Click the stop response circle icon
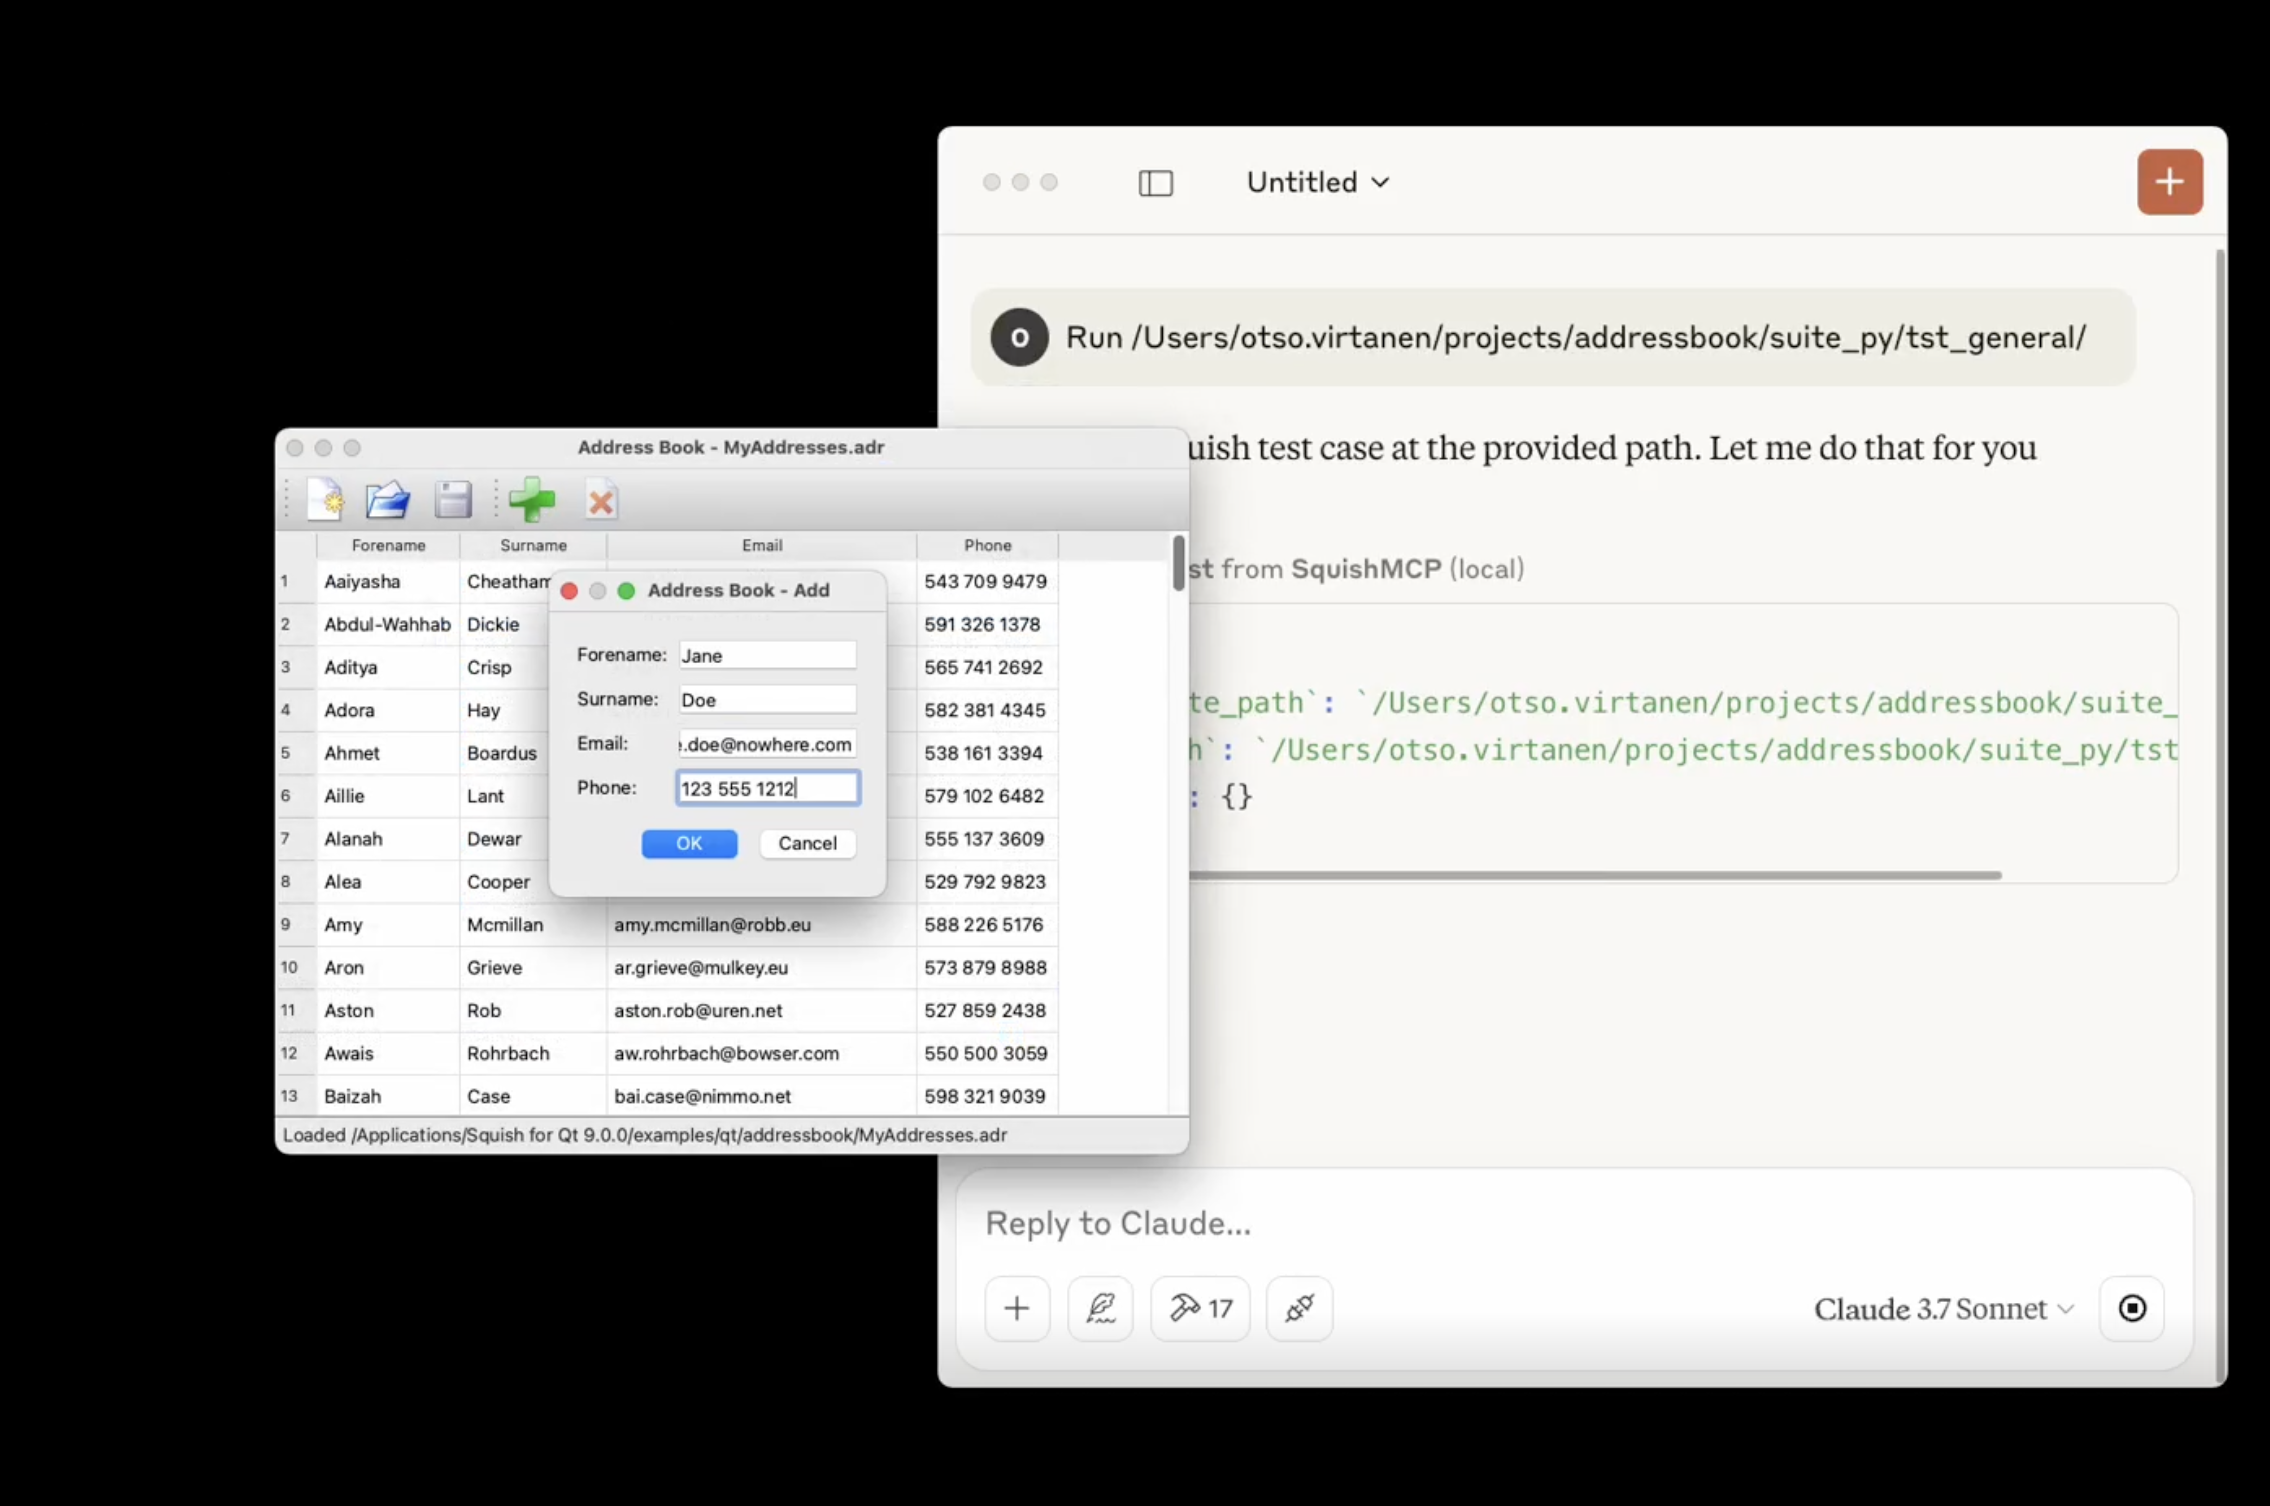Image resolution: width=2270 pixels, height=1506 pixels. click(x=2132, y=1308)
